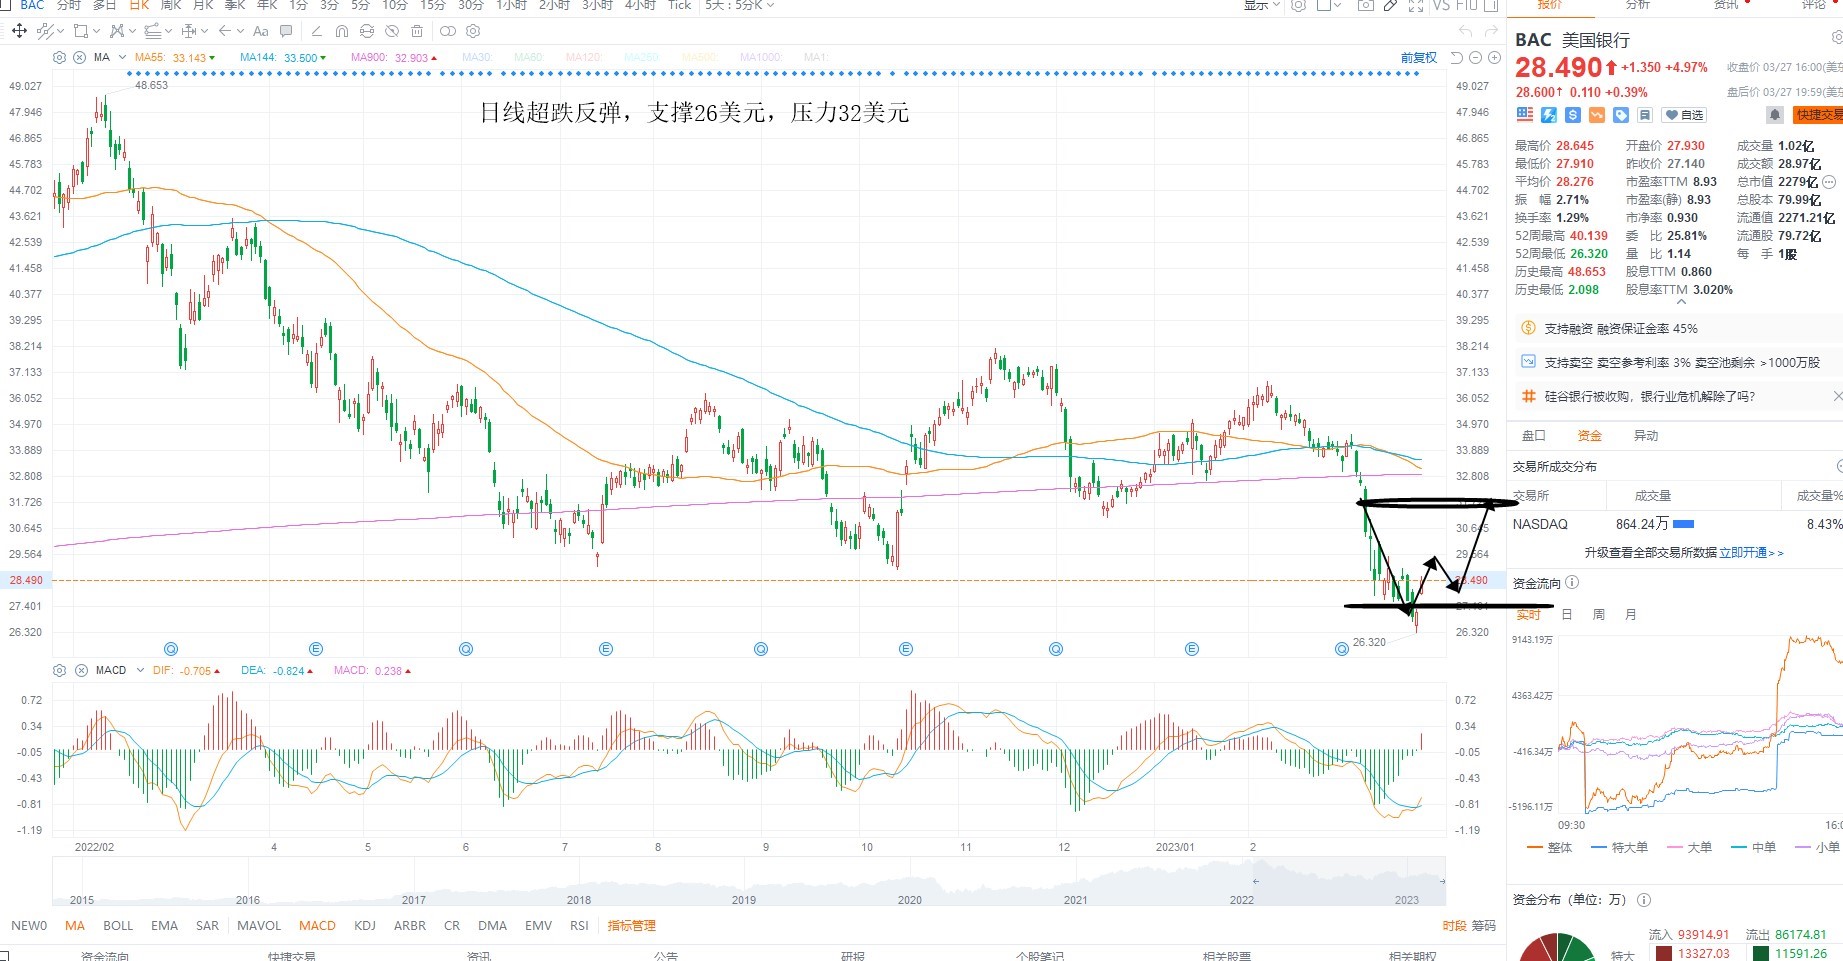Screen dimensions: 1843x961
Task: Delete drawings with the trash icon
Action: tap(417, 31)
